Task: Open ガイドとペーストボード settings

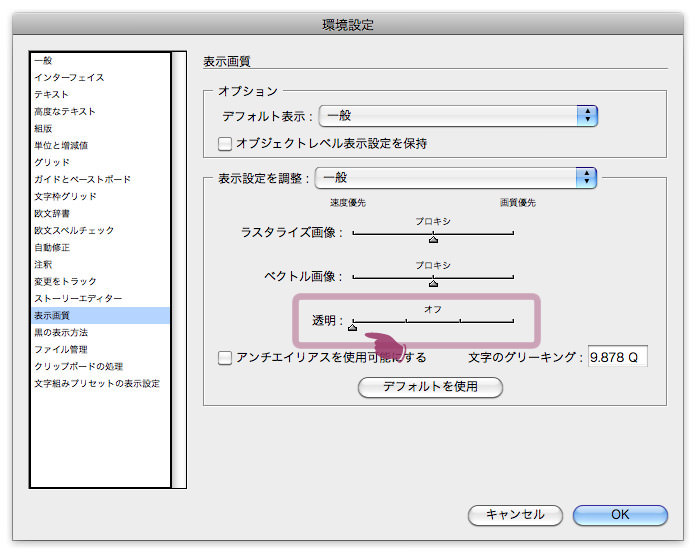Action: 101,179
